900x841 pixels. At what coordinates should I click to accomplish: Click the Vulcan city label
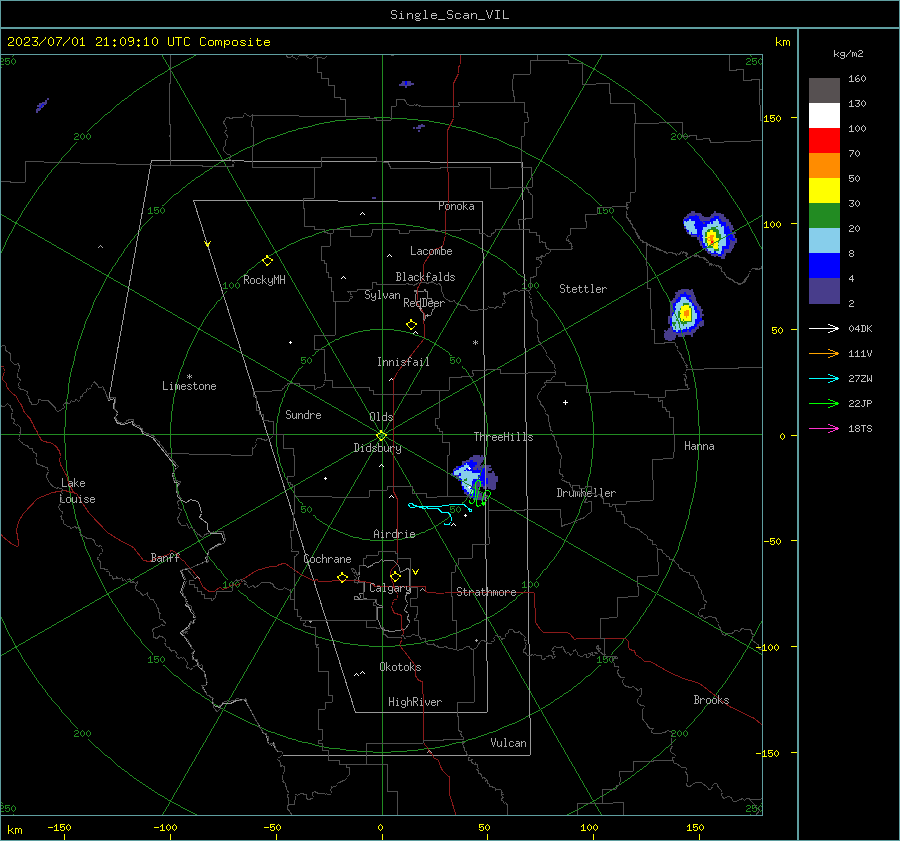(508, 743)
